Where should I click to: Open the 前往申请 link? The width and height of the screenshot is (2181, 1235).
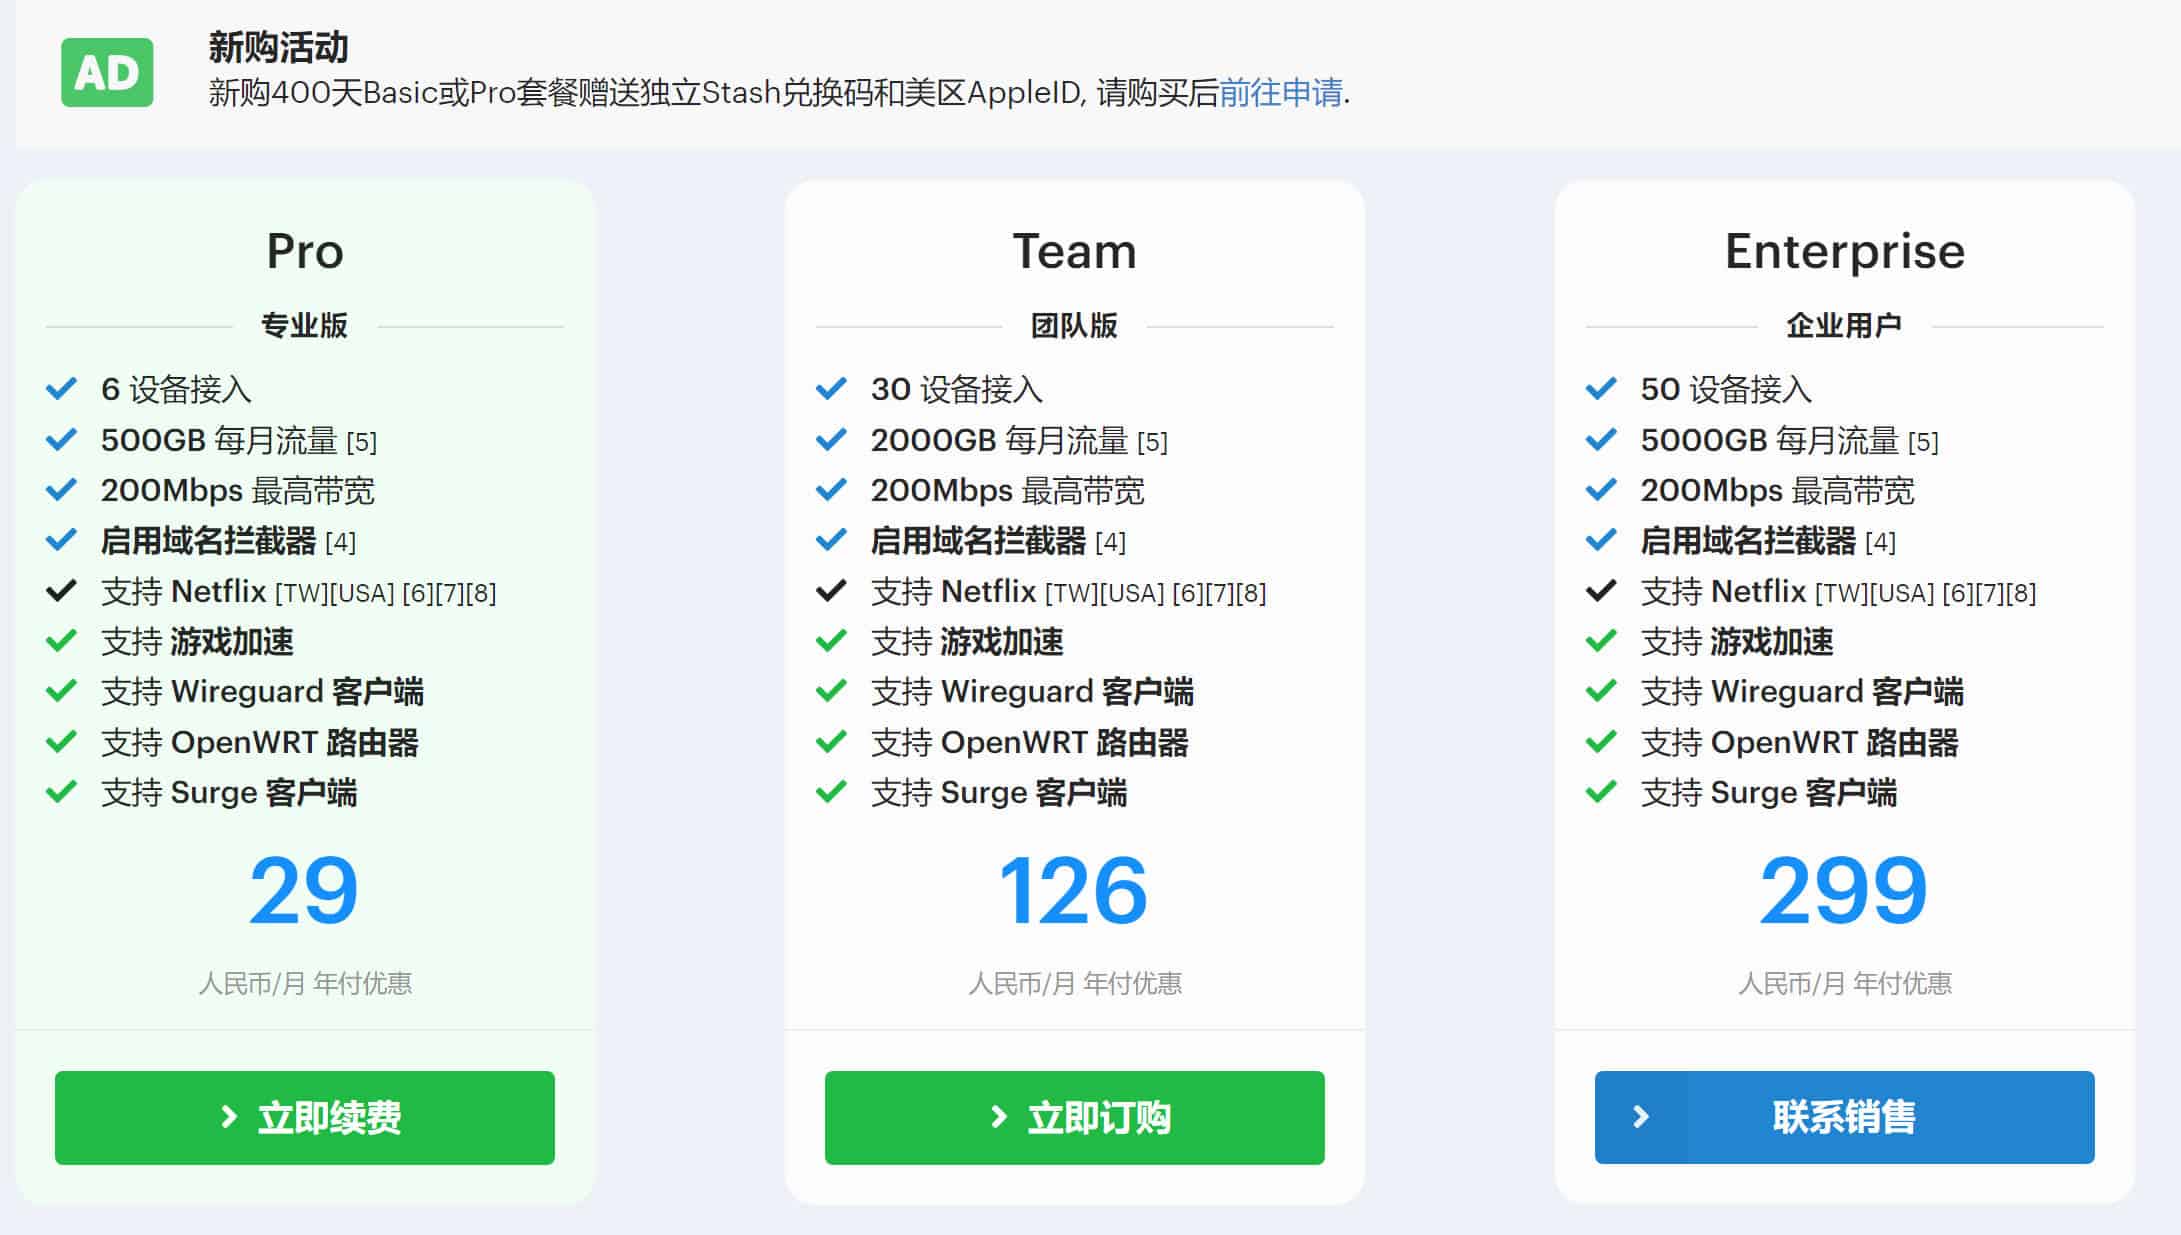point(1280,93)
